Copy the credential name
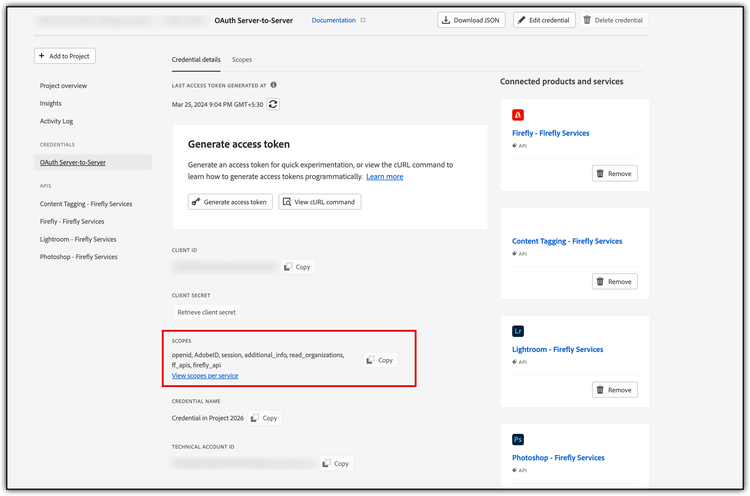750x496 pixels. point(265,418)
